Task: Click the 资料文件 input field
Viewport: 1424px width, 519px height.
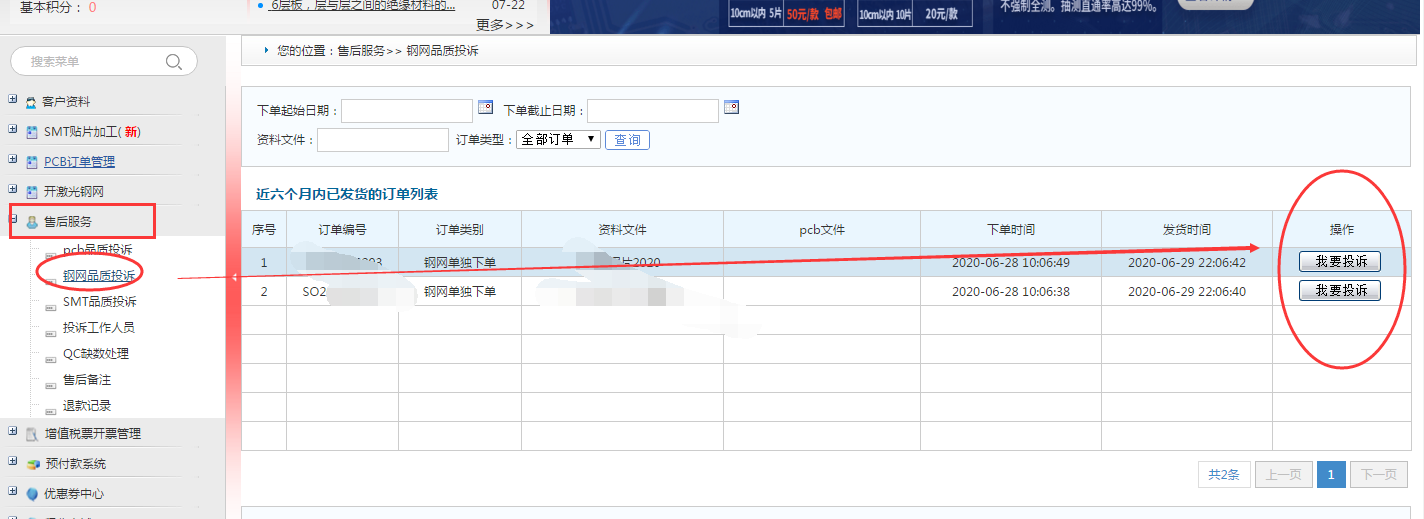Action: [382, 140]
